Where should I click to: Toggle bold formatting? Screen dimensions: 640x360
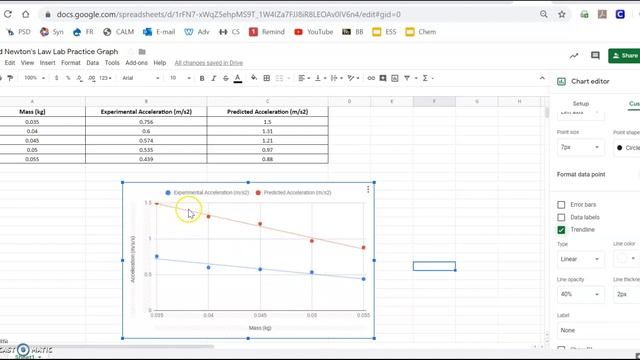click(202, 78)
